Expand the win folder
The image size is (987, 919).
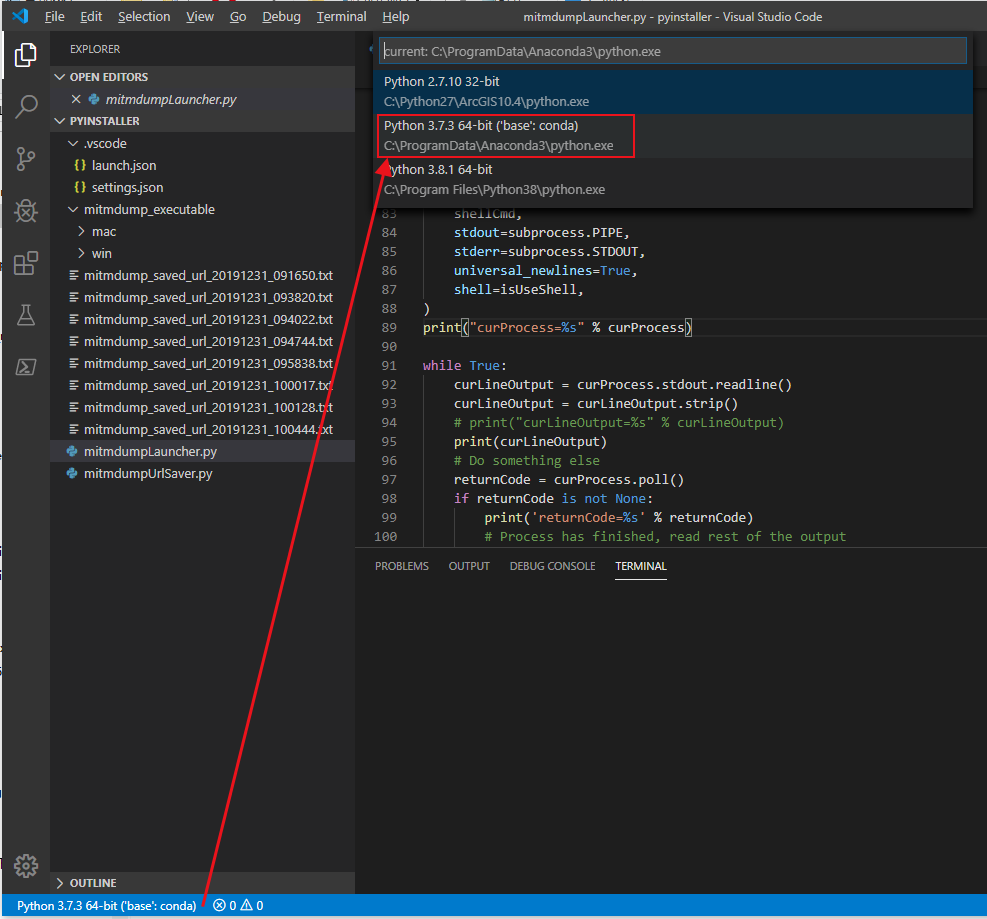[101, 253]
